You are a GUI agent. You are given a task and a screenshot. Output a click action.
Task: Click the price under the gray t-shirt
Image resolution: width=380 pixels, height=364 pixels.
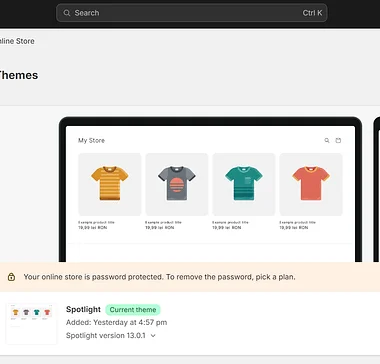click(160, 228)
